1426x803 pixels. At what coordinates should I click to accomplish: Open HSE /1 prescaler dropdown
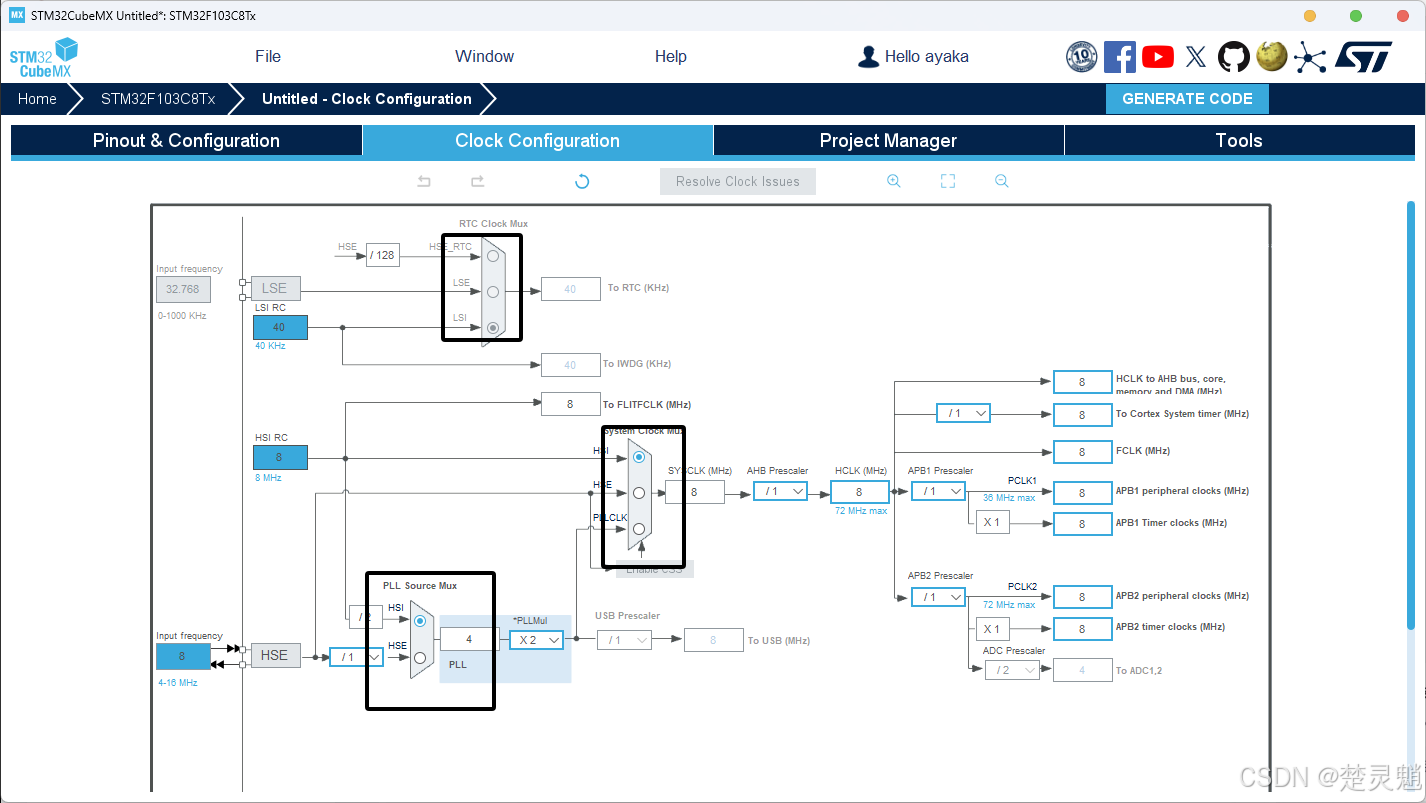tap(356, 657)
